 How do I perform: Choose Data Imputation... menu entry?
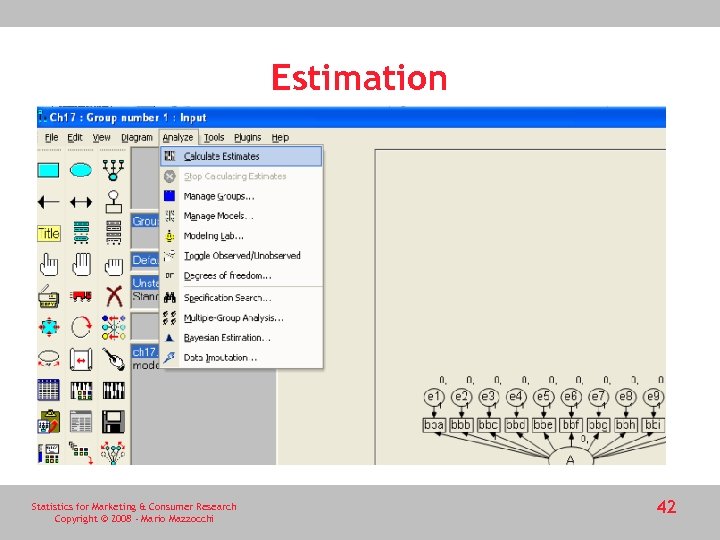click(x=241, y=357)
